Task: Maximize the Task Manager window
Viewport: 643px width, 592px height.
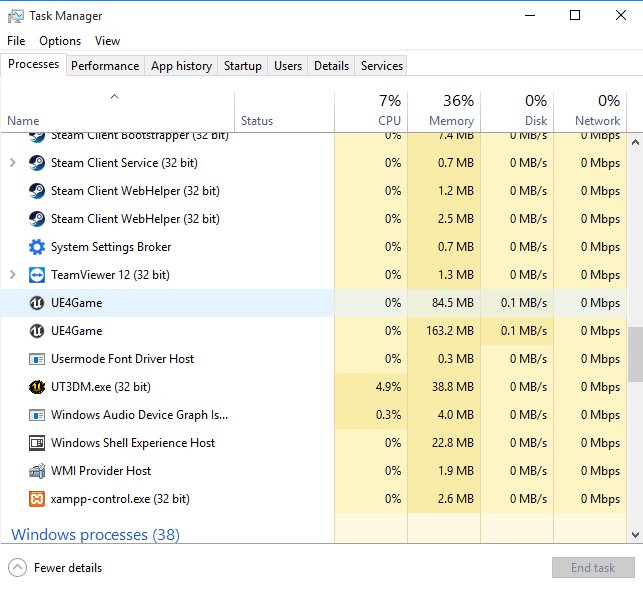Action: tap(575, 16)
